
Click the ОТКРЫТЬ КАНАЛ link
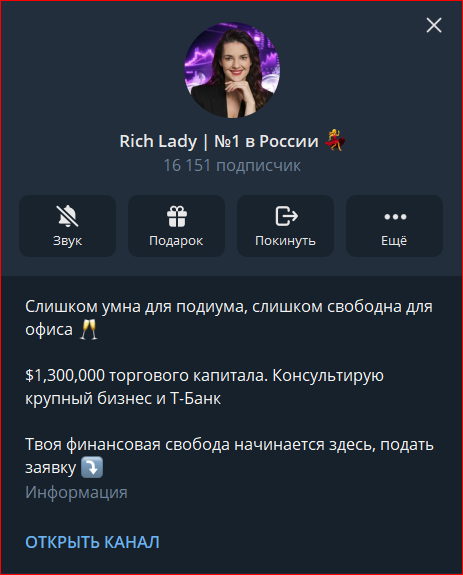(92, 542)
